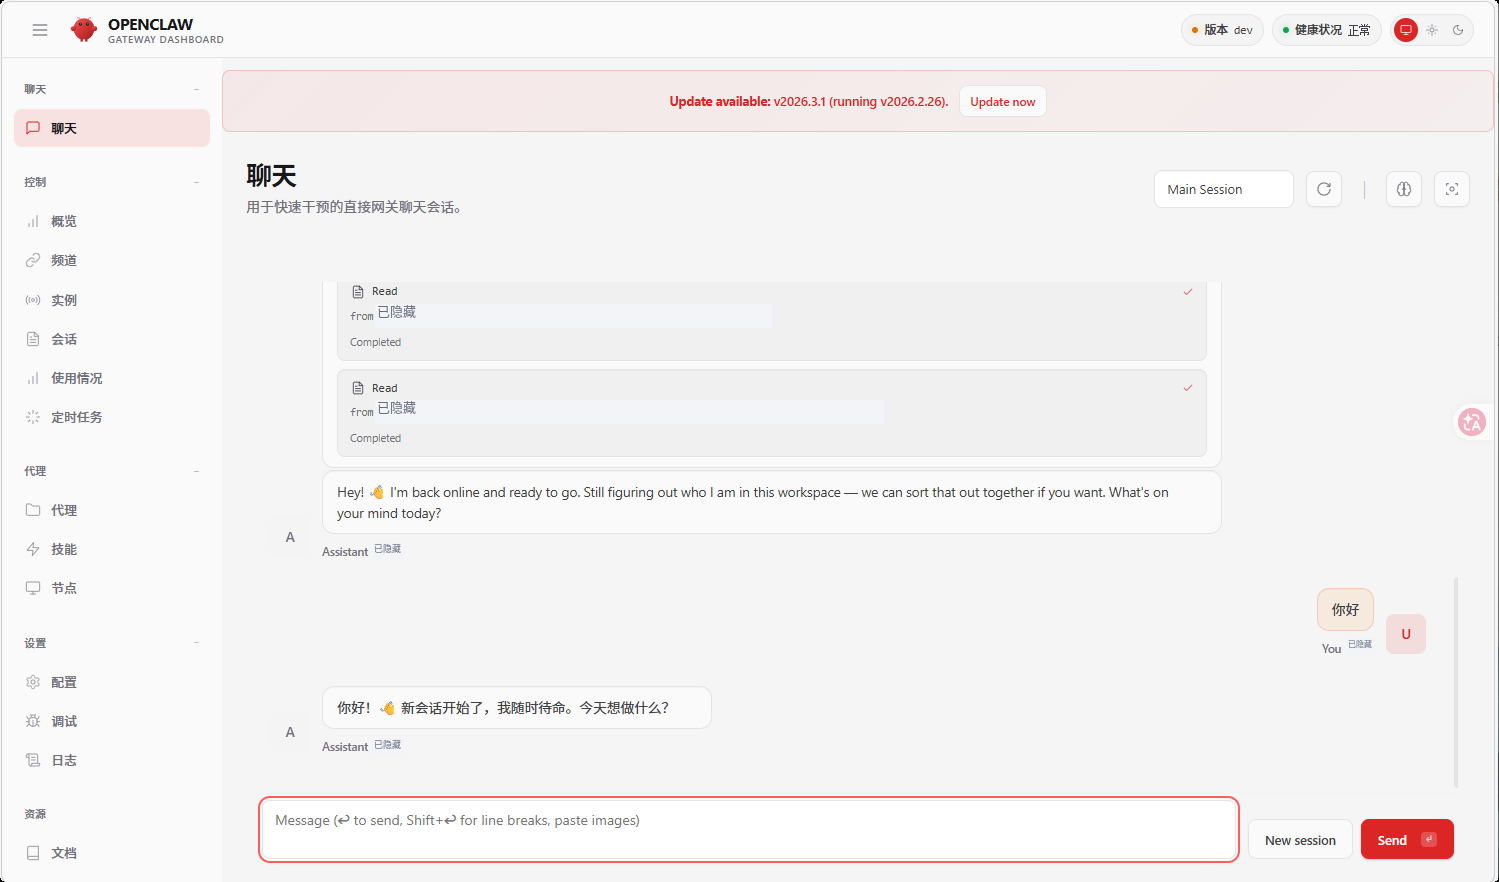Click the chat thread vertical scrollbar
This screenshot has width=1499, height=882.
pos(1456,682)
